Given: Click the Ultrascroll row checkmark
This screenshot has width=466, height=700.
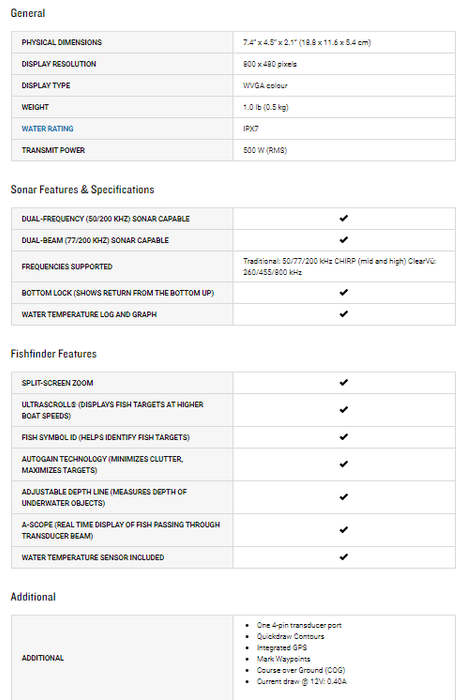Looking at the screenshot, I should (343, 410).
